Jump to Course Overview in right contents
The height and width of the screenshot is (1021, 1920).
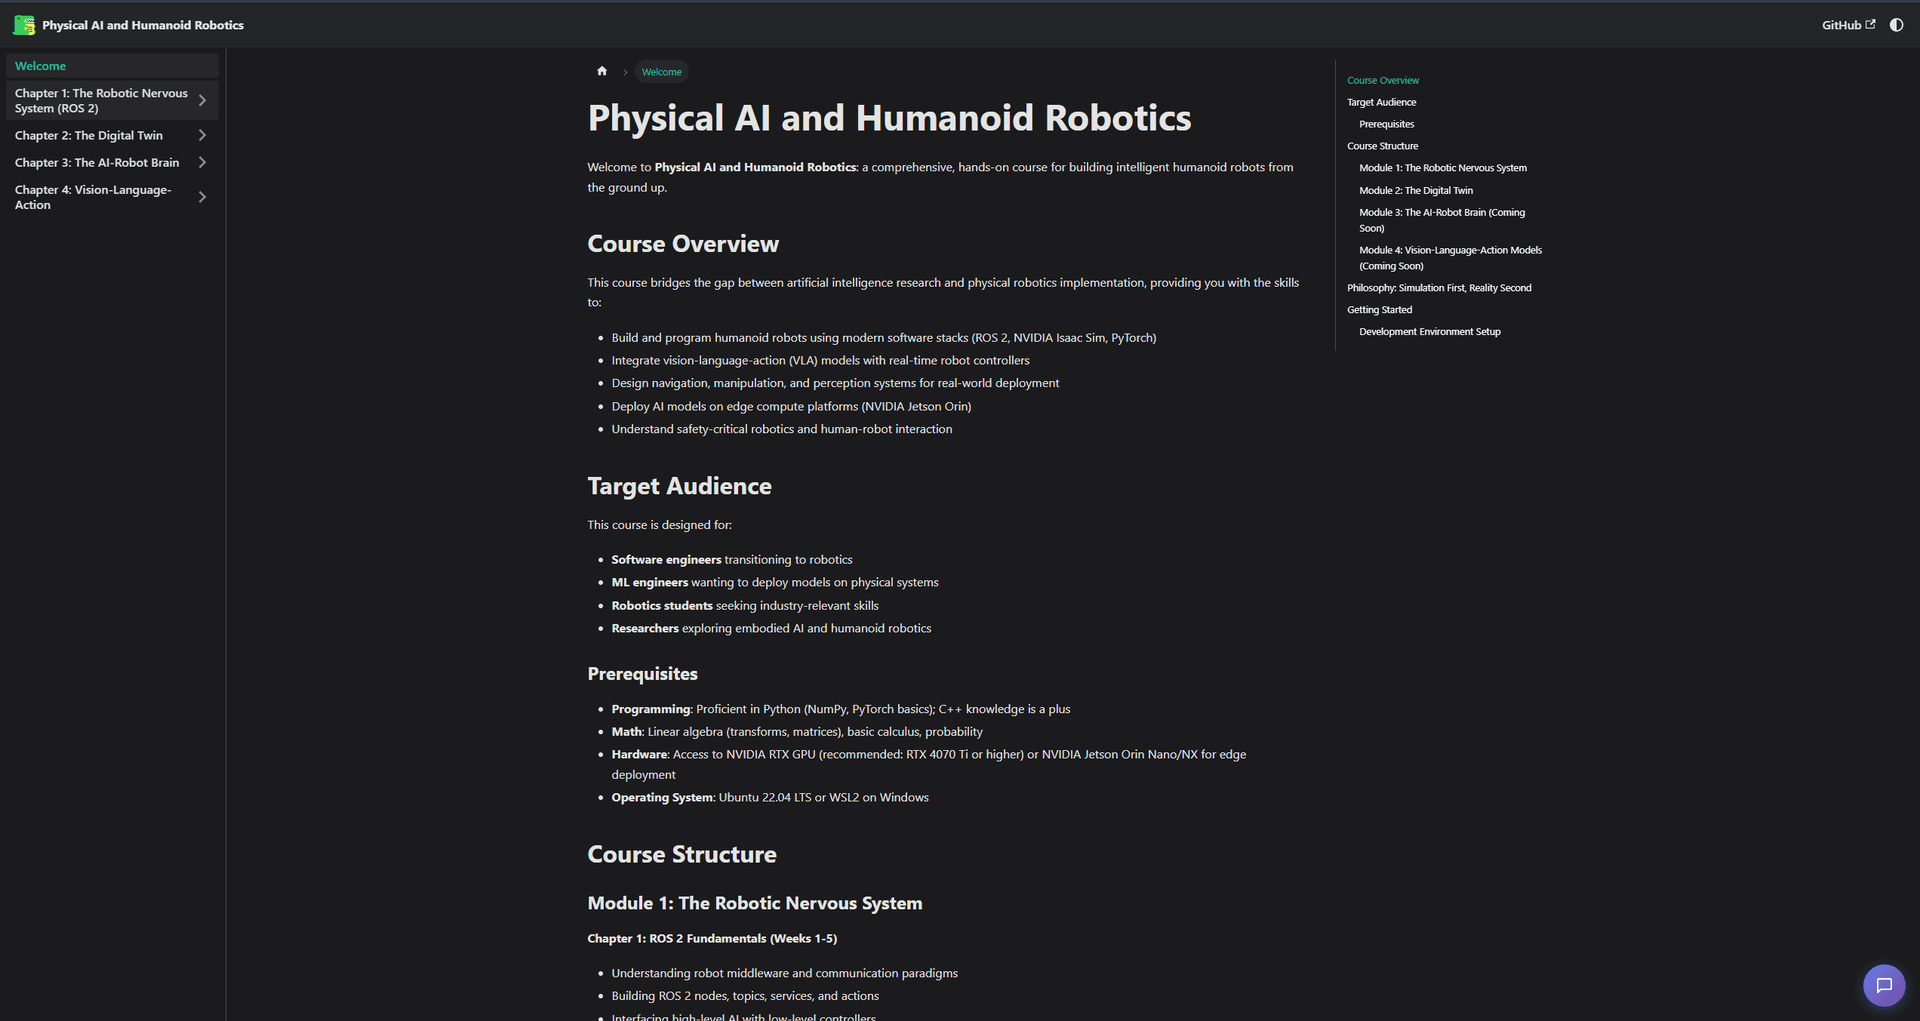(x=1382, y=80)
